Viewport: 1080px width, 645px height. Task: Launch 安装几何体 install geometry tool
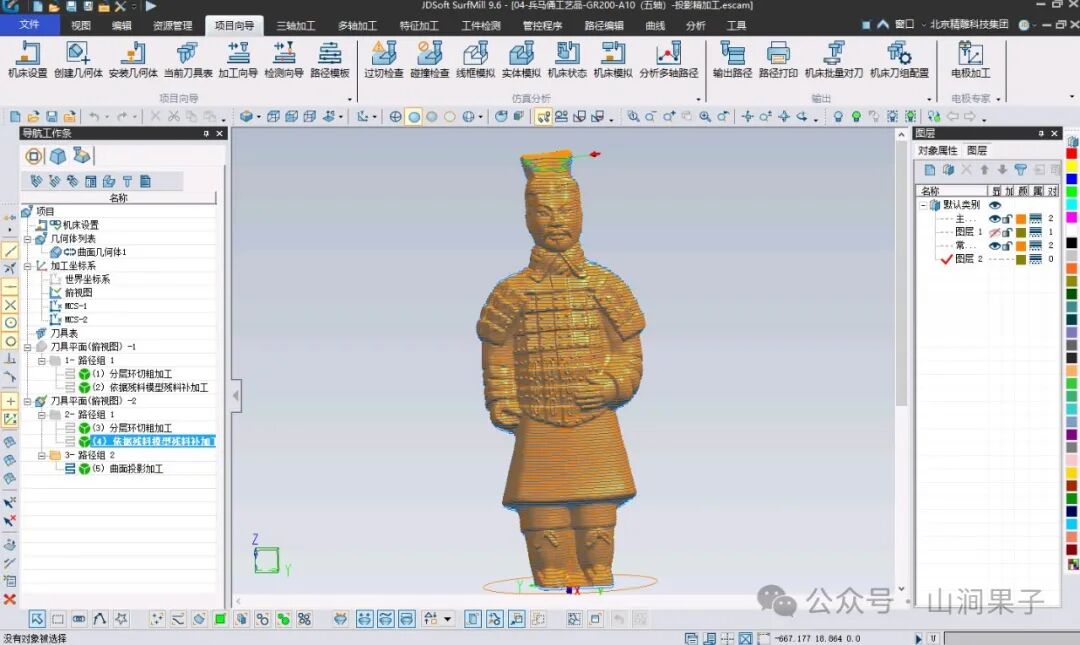(x=133, y=59)
